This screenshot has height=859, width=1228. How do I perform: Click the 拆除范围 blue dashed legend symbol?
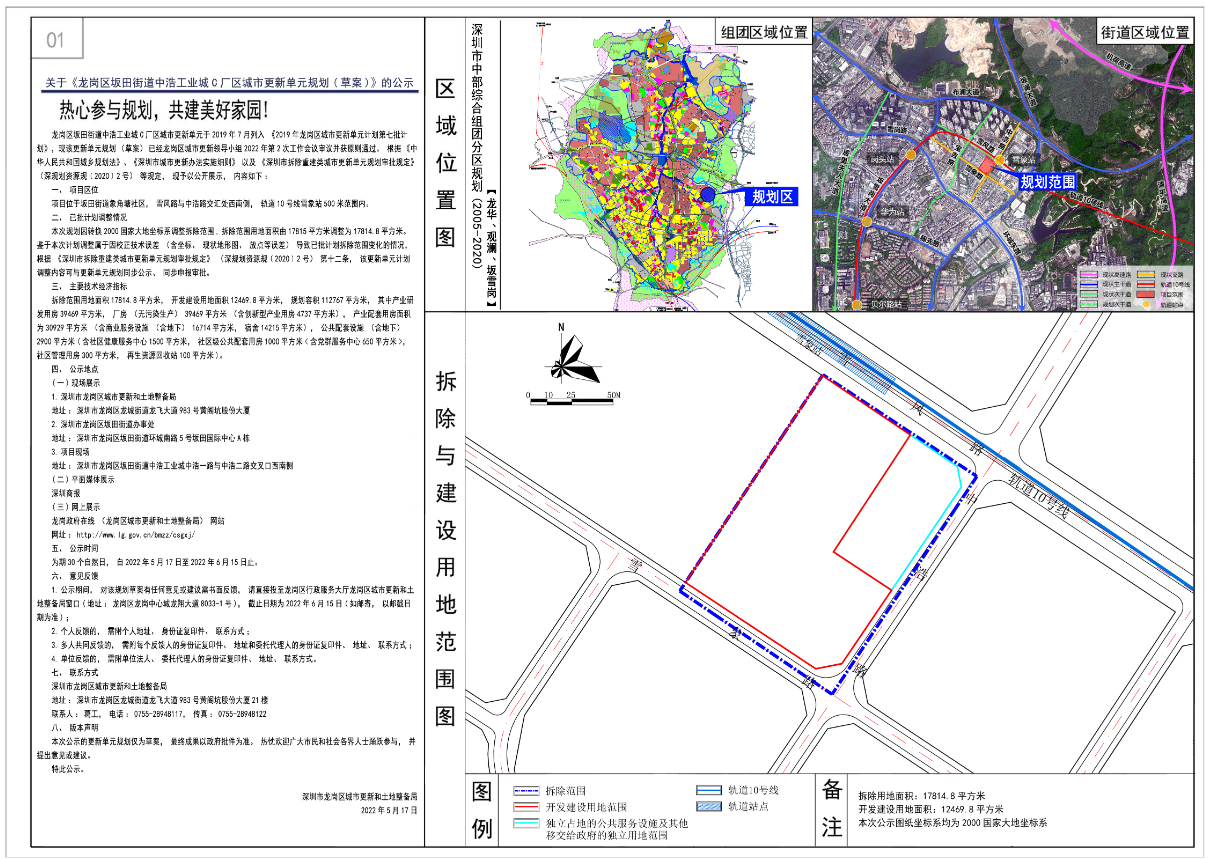[x=526, y=790]
